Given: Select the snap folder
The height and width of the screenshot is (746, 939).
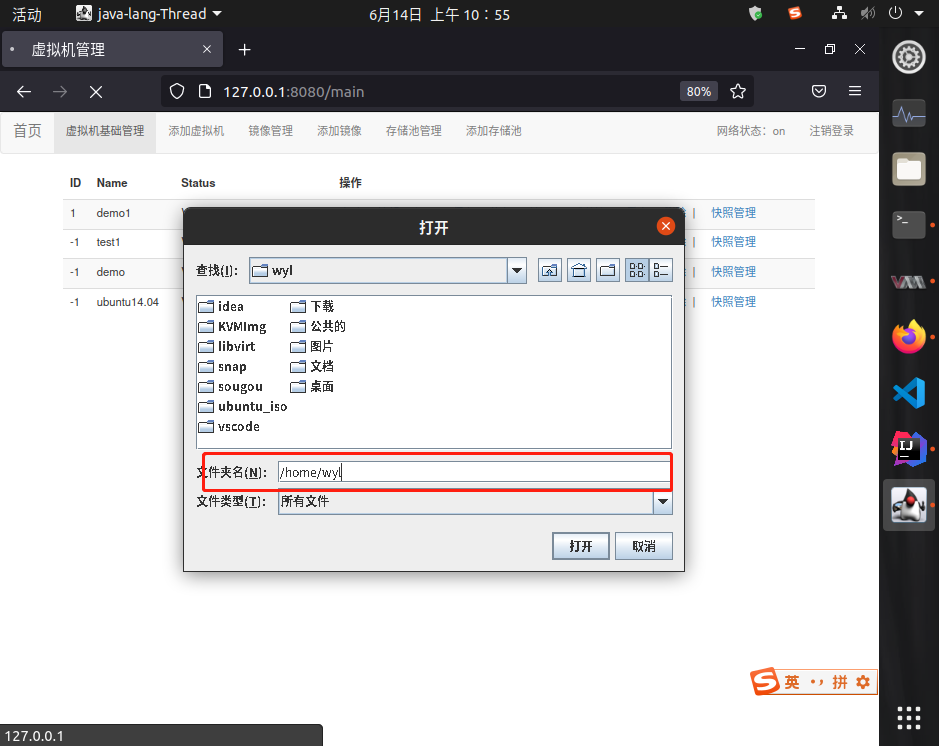Looking at the screenshot, I should (223, 367).
